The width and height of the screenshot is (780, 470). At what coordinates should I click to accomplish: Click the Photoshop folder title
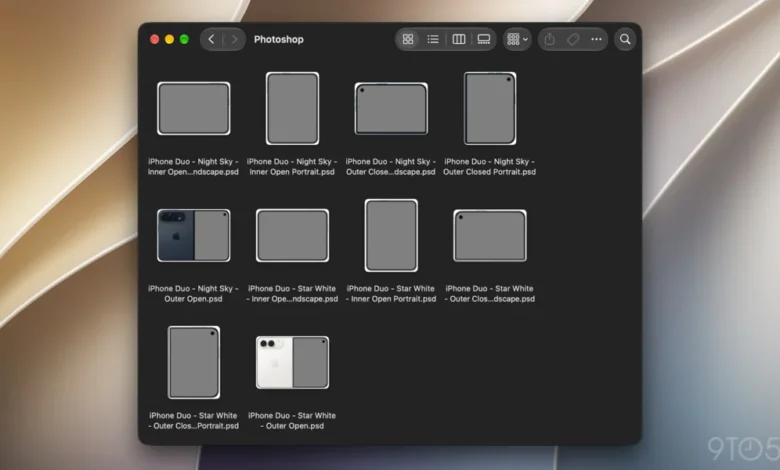(x=279, y=39)
